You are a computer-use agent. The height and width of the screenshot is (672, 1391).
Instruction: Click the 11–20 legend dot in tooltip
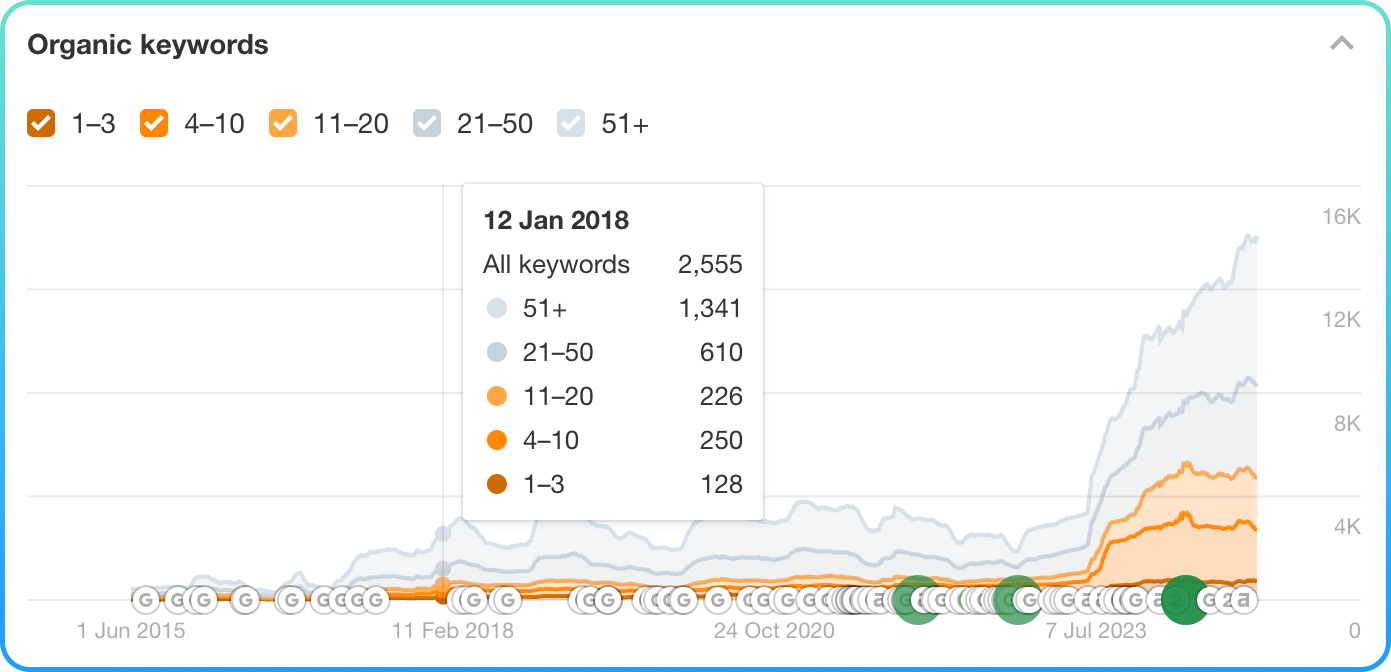pos(497,397)
